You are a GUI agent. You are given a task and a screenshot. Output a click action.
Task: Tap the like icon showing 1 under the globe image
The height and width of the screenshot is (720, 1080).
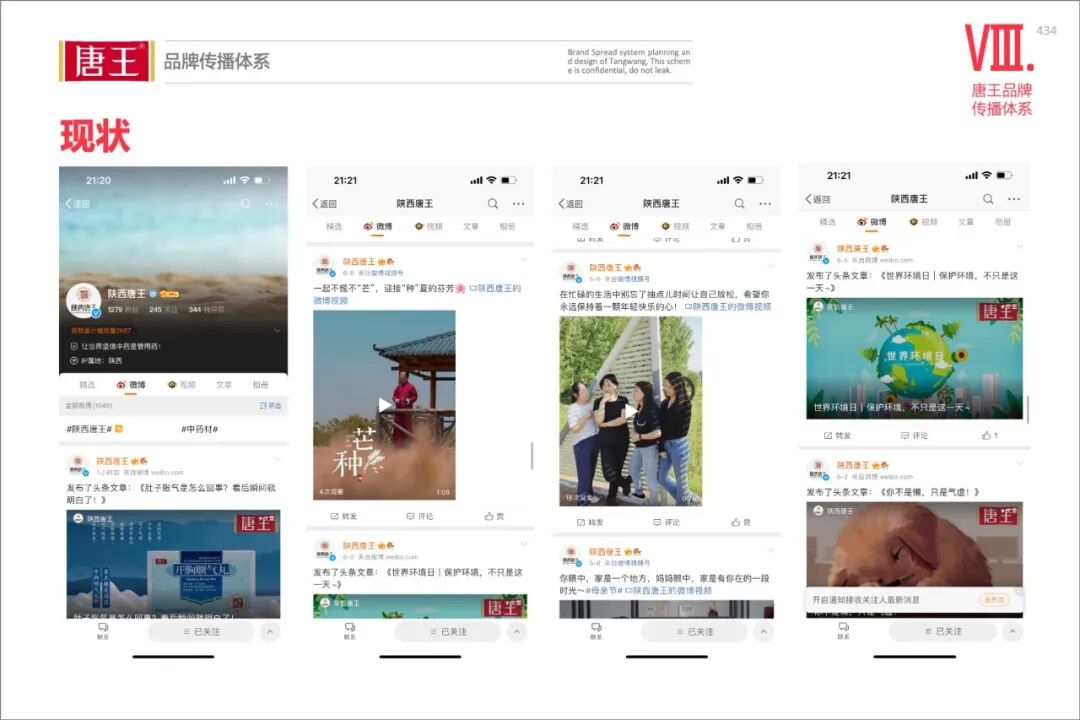(990, 435)
